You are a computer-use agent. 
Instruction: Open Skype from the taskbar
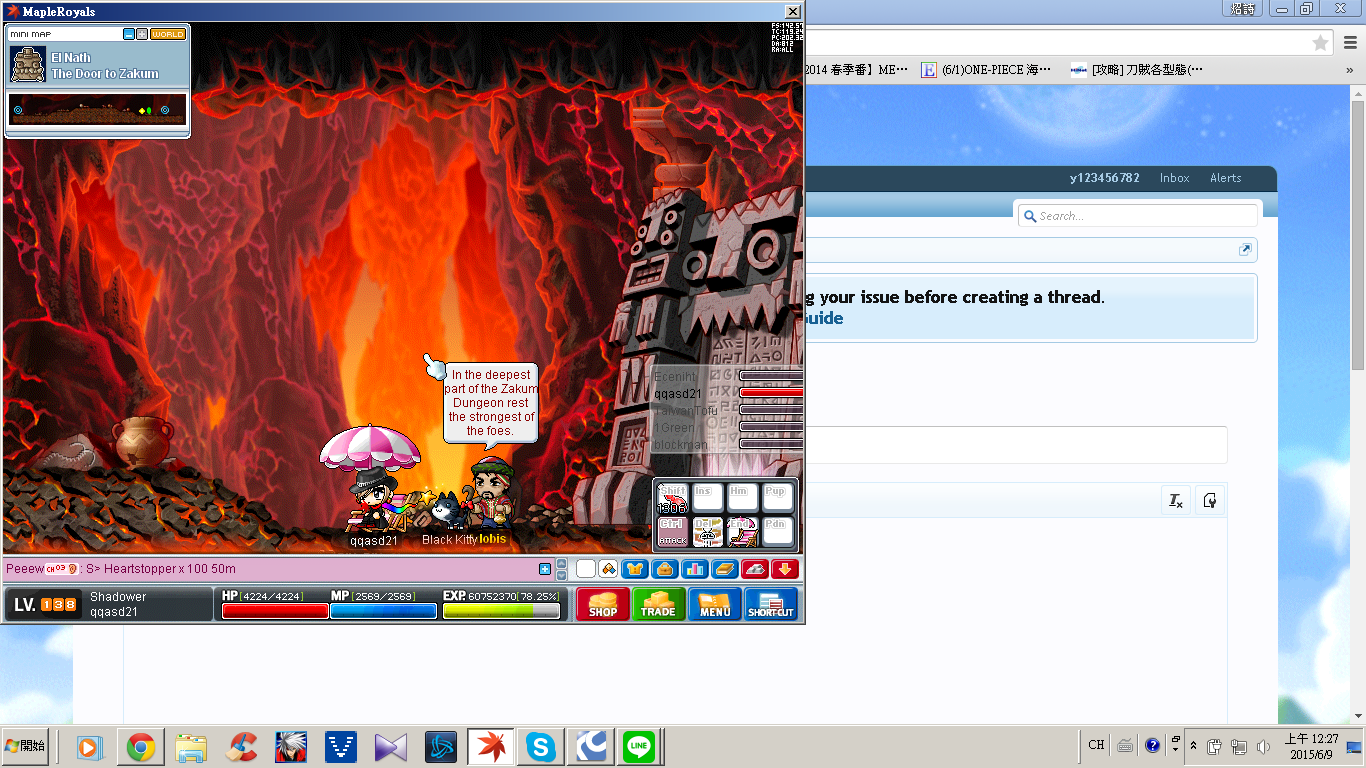540,747
